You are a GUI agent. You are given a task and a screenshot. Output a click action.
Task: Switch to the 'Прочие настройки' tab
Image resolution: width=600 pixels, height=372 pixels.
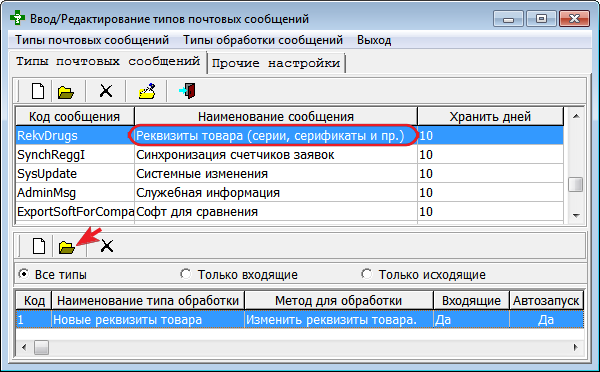[276, 63]
